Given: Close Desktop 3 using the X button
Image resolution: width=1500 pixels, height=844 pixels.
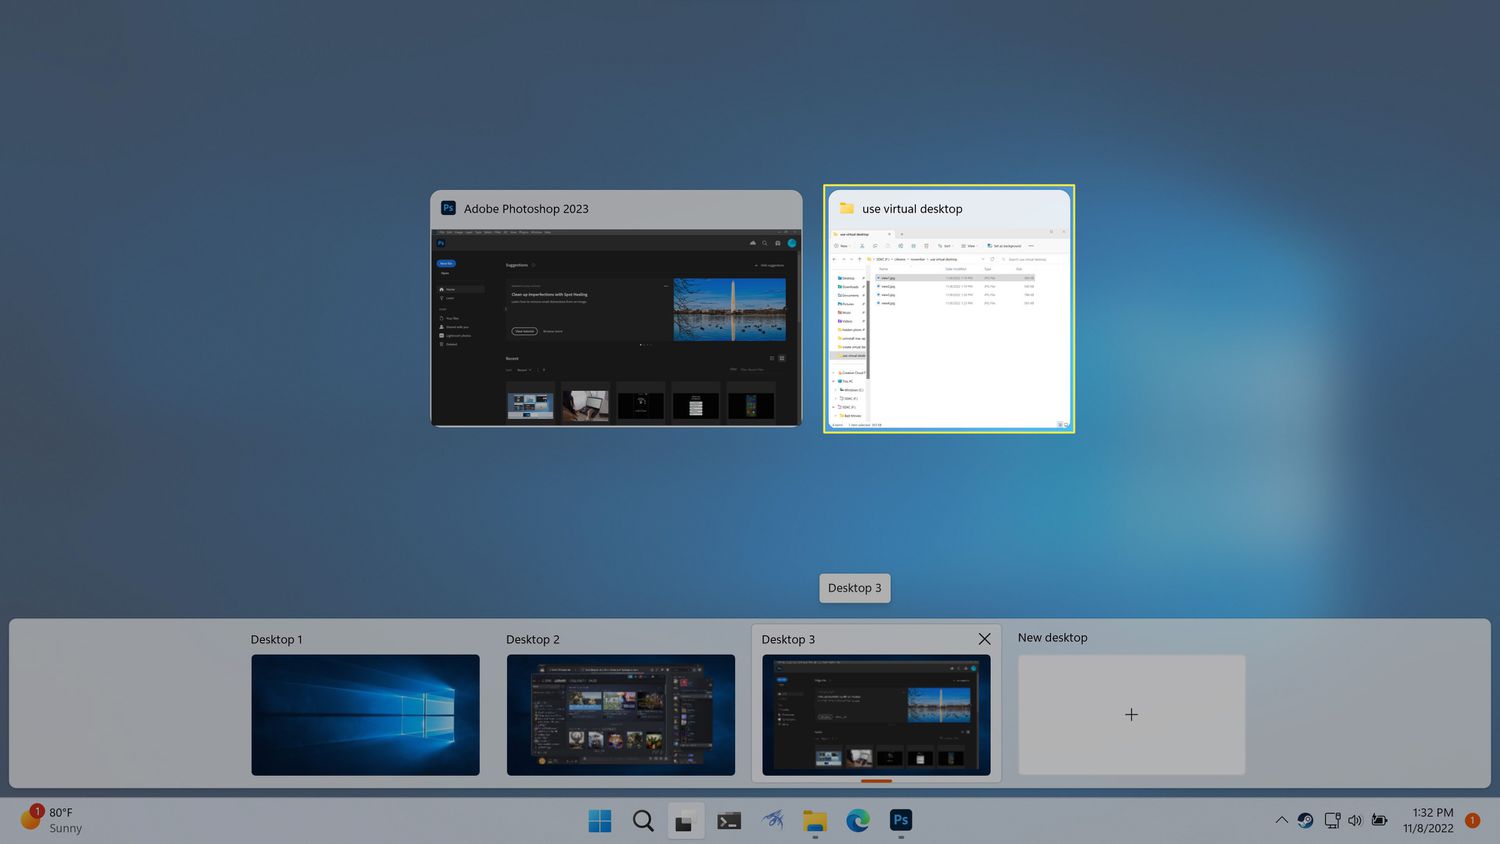Looking at the screenshot, I should [984, 639].
